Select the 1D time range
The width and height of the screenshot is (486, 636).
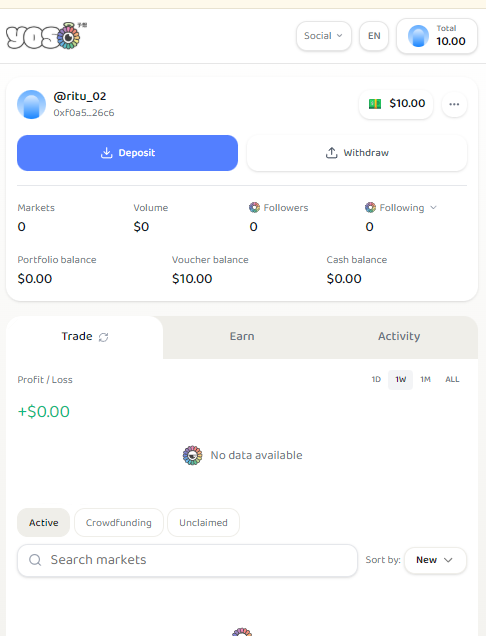[x=376, y=380]
